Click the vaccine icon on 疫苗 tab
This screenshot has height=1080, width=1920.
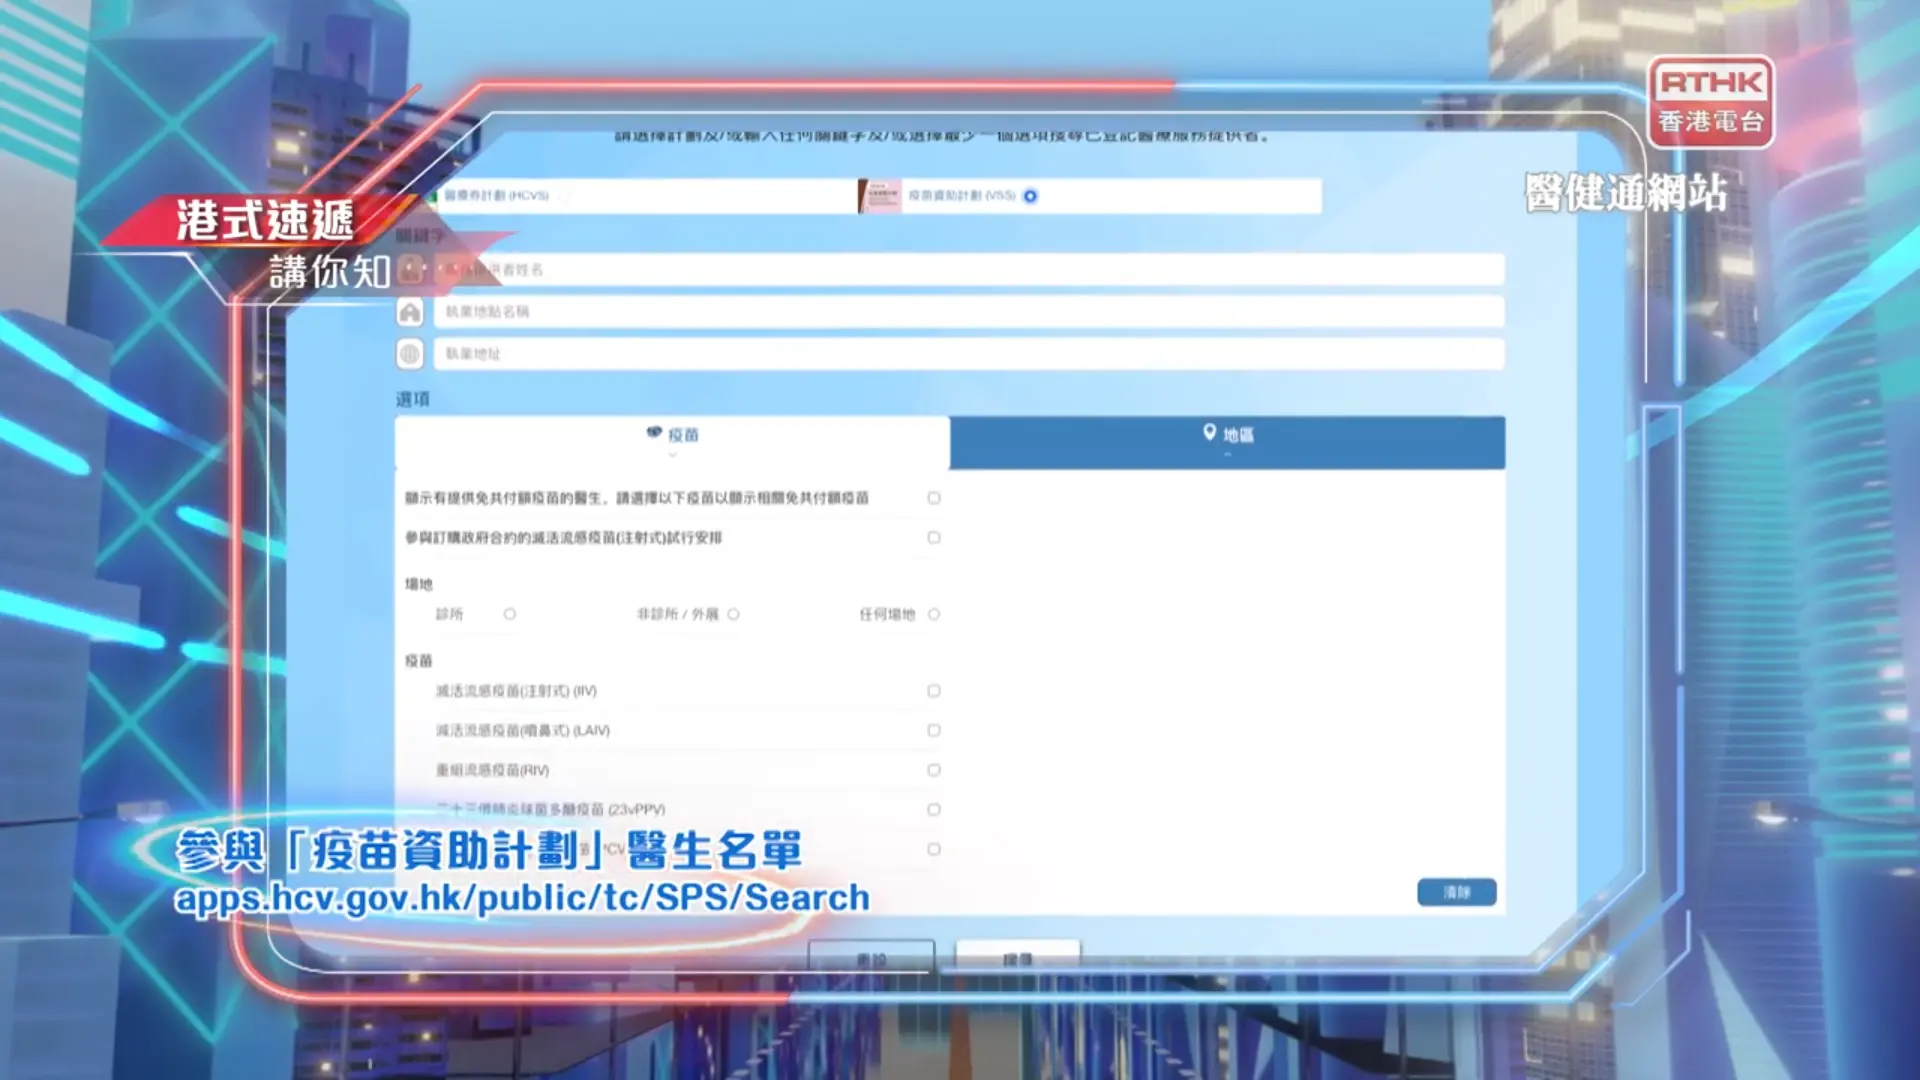point(654,432)
